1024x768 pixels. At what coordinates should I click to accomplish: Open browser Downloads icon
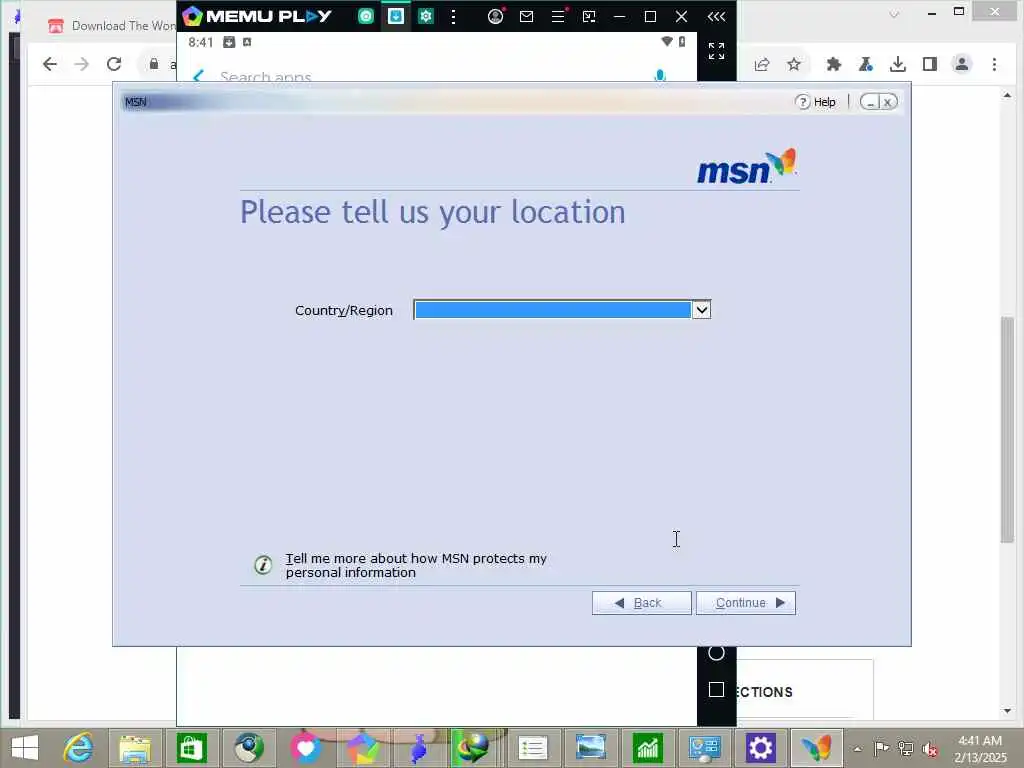pyautogui.click(x=898, y=64)
